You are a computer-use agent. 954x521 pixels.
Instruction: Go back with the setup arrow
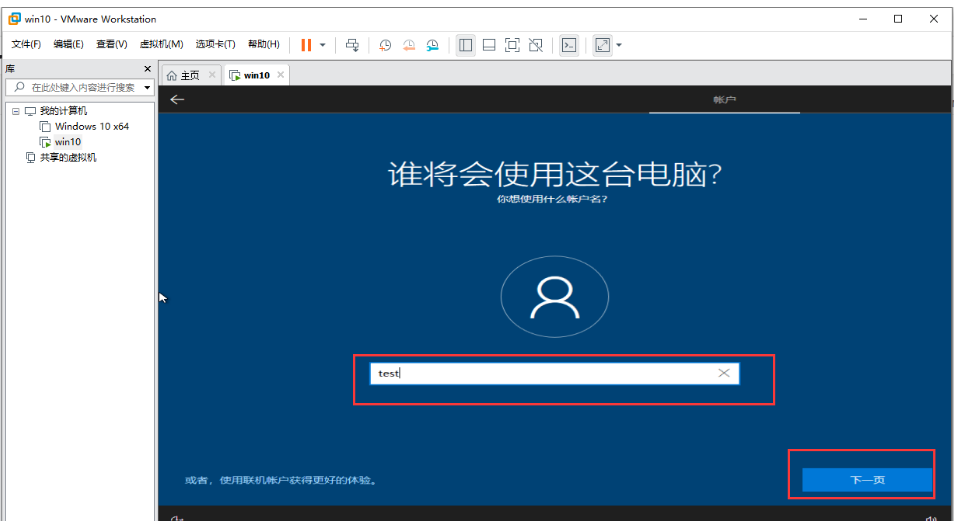pos(177,99)
